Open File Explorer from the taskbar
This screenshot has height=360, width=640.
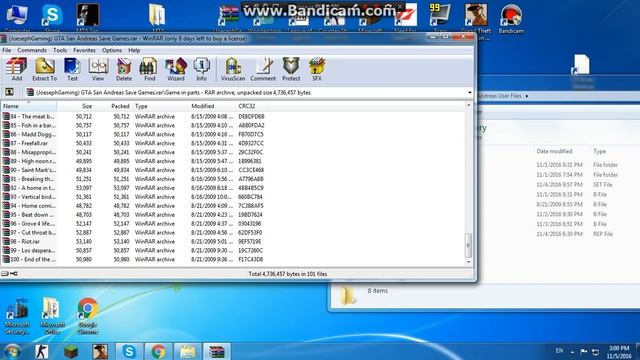(187, 351)
